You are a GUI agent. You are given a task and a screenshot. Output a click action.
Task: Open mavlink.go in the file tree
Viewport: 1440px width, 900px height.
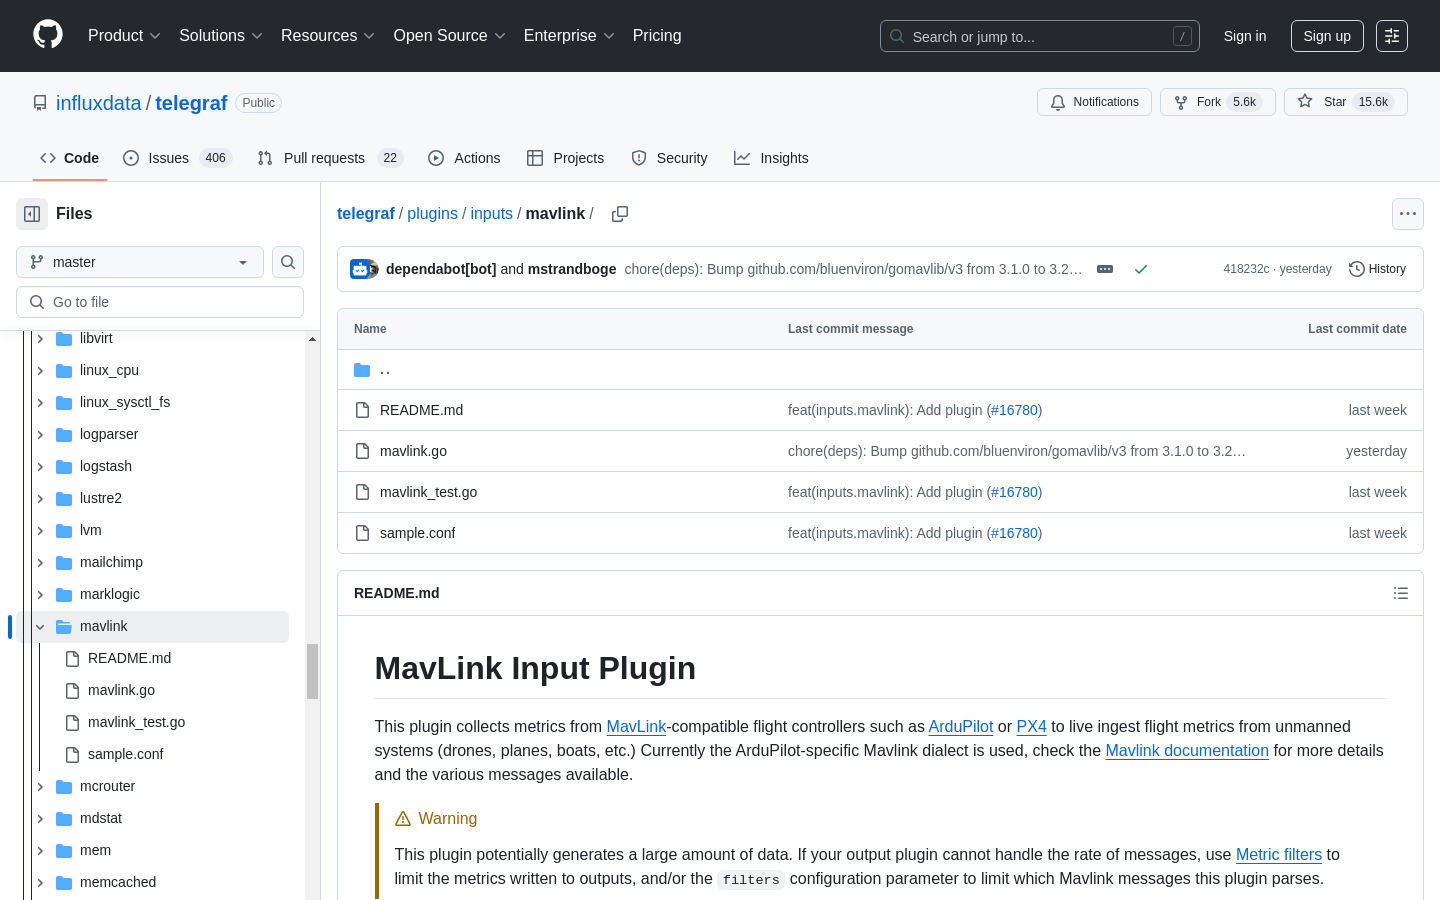coord(121,690)
